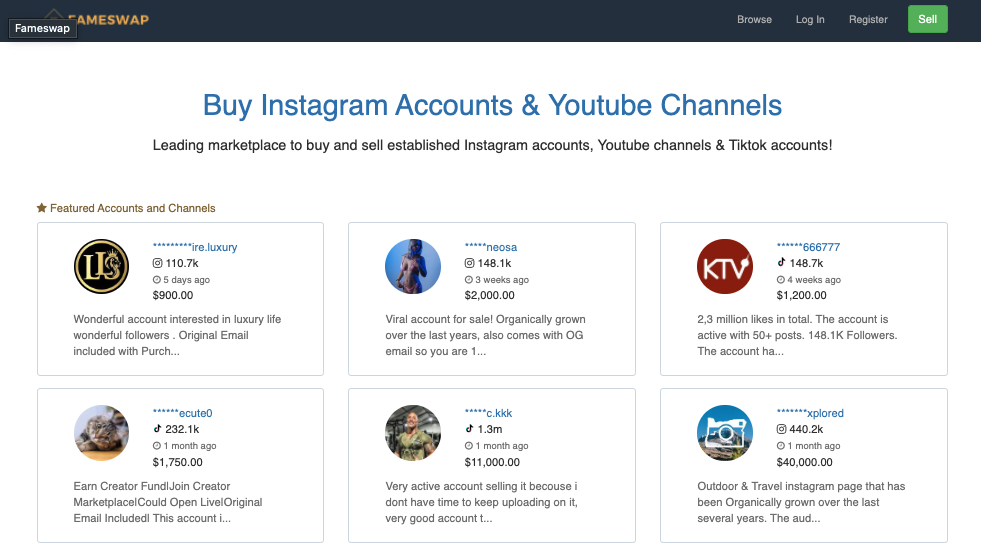Image resolution: width=981 pixels, height=552 pixels.
Task: Select the cat avatar for ecute0 listing
Action: coord(101,433)
